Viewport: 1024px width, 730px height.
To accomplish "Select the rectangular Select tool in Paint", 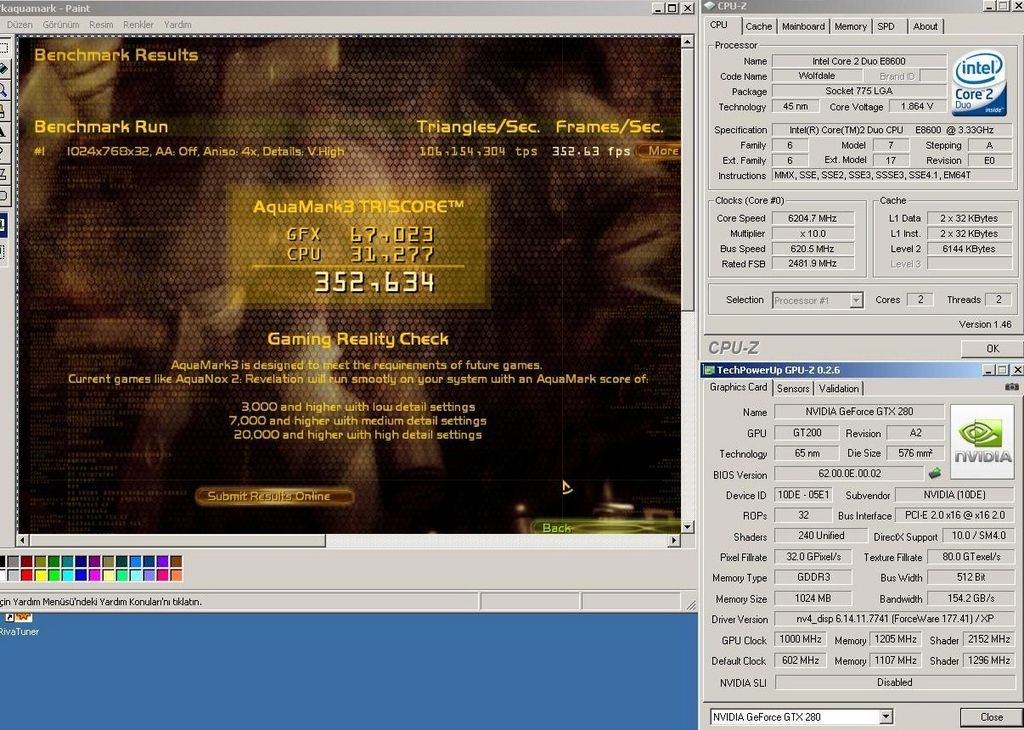I will [x=3, y=48].
